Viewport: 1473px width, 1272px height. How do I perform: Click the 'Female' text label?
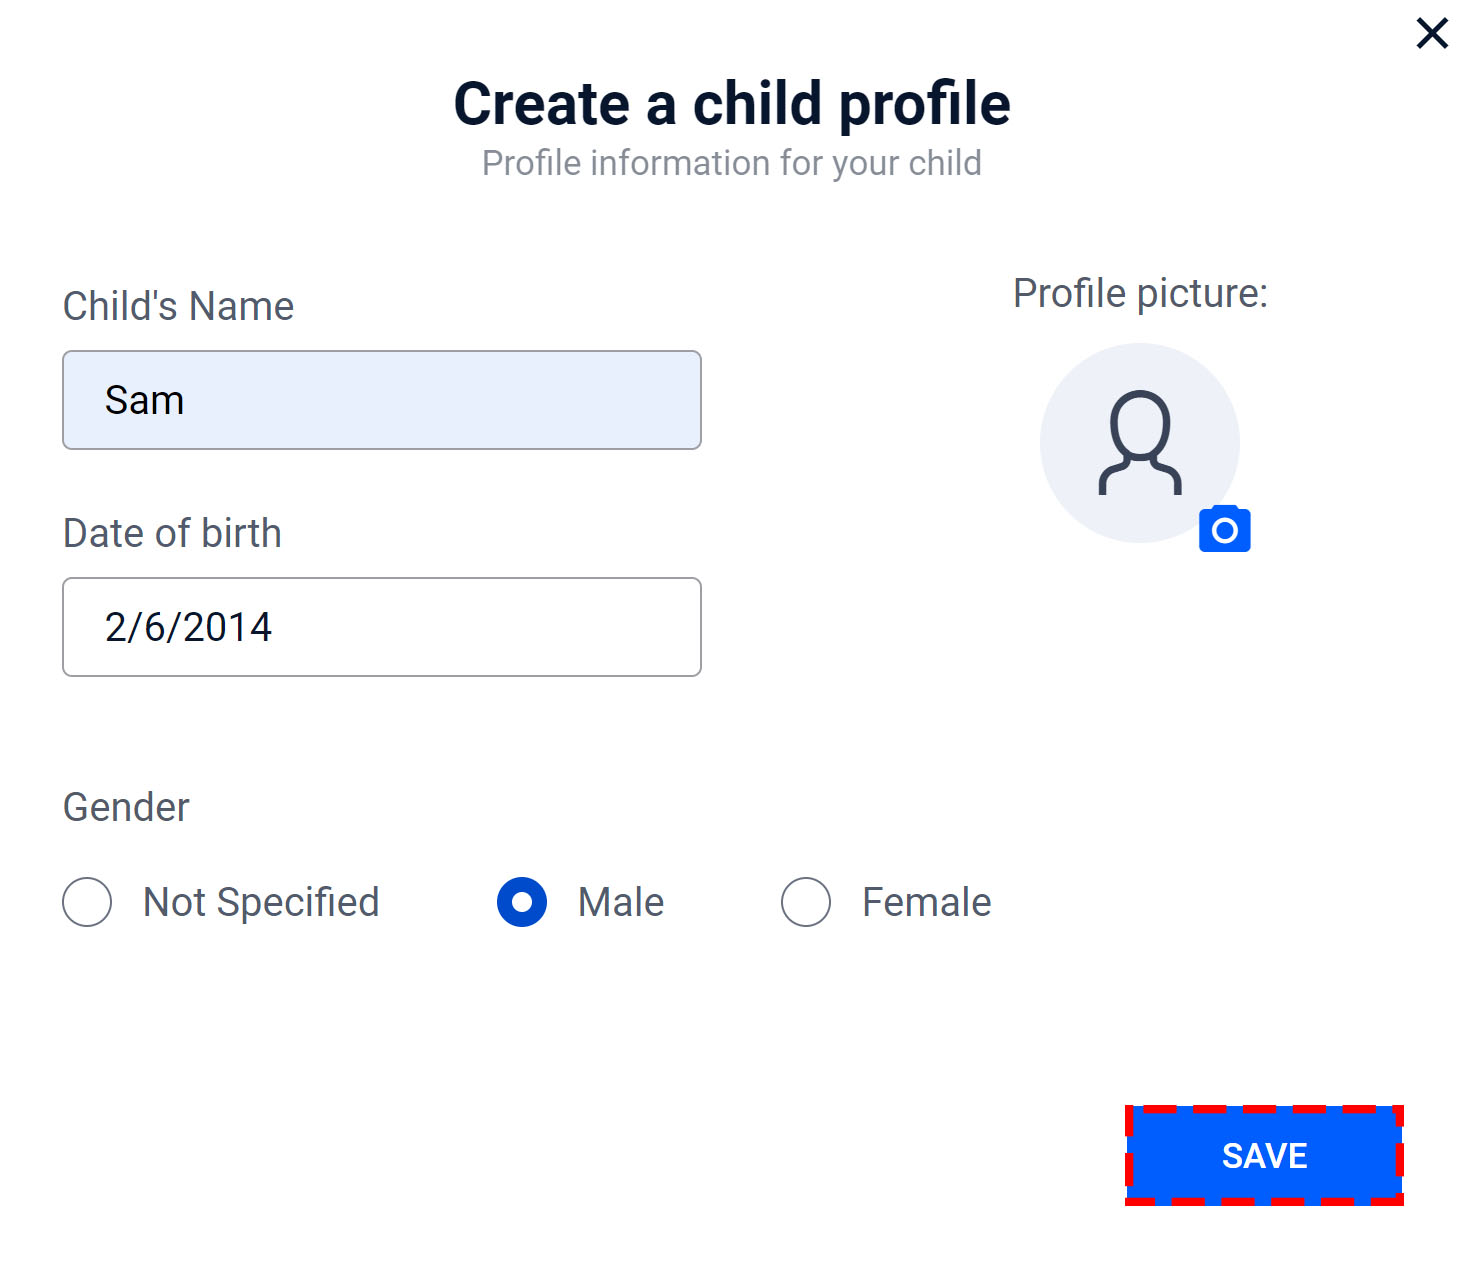[927, 902]
